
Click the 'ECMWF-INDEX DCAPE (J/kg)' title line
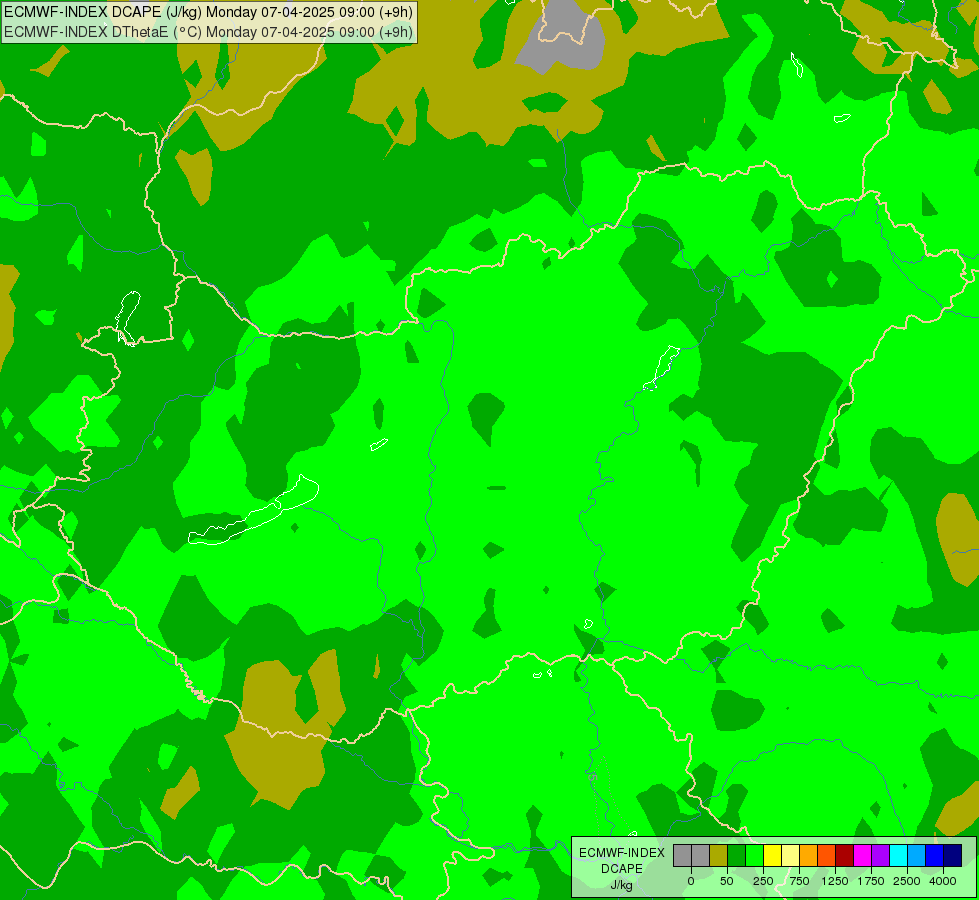point(208,11)
